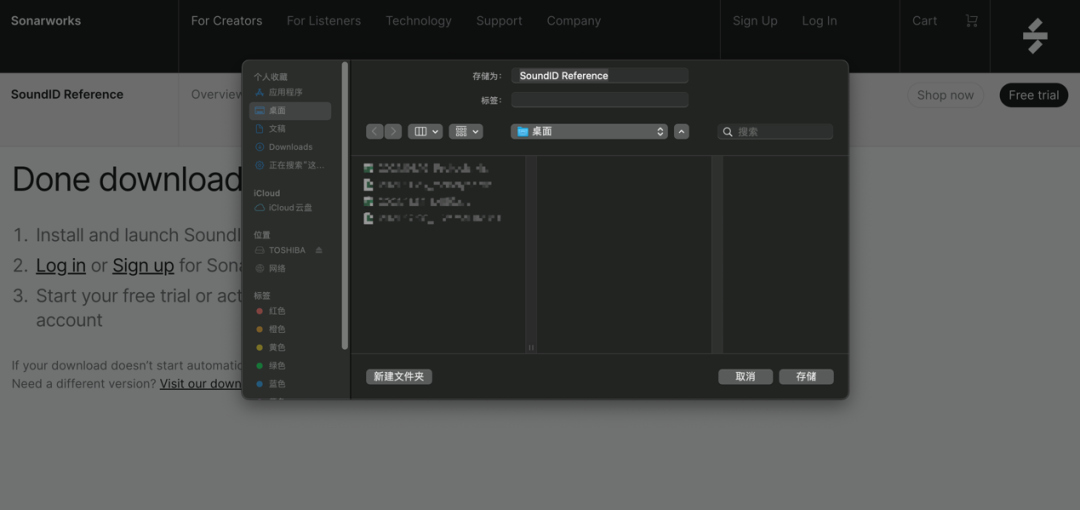This screenshot has height=510, width=1080.
Task: Click the Sonarworks logo icon
Action: coord(1034,36)
